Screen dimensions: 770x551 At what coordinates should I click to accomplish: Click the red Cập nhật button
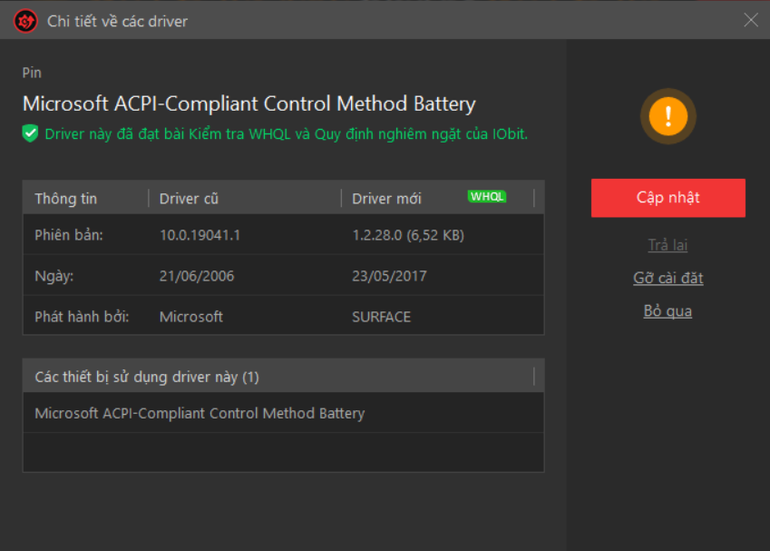coord(668,198)
